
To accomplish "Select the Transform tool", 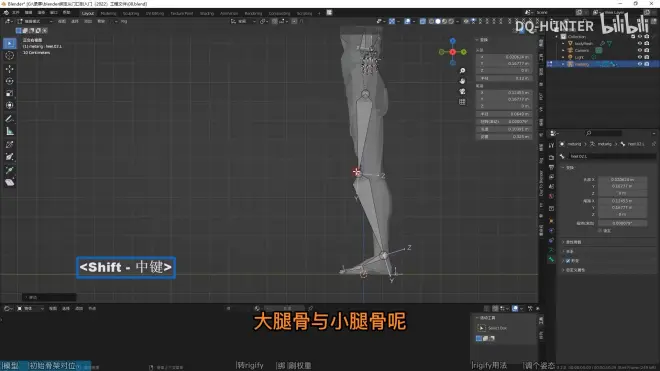I will click(x=10, y=105).
